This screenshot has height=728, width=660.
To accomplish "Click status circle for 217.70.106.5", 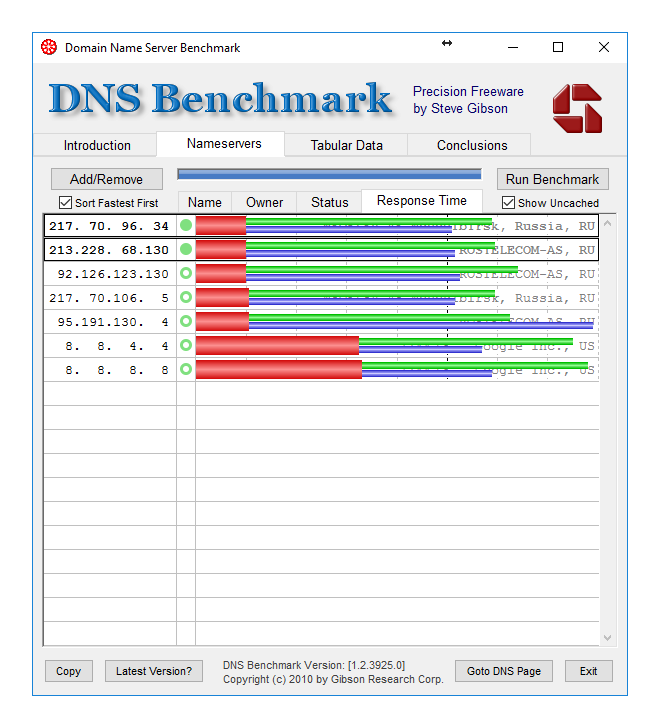I will pyautogui.click(x=186, y=297).
